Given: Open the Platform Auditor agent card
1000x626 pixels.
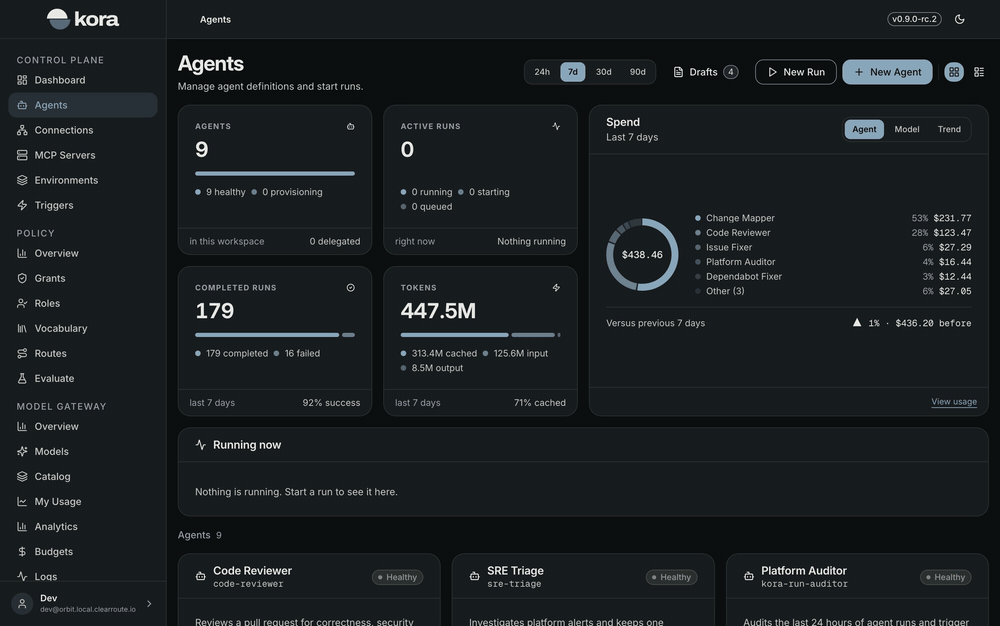Looking at the screenshot, I should tap(857, 590).
